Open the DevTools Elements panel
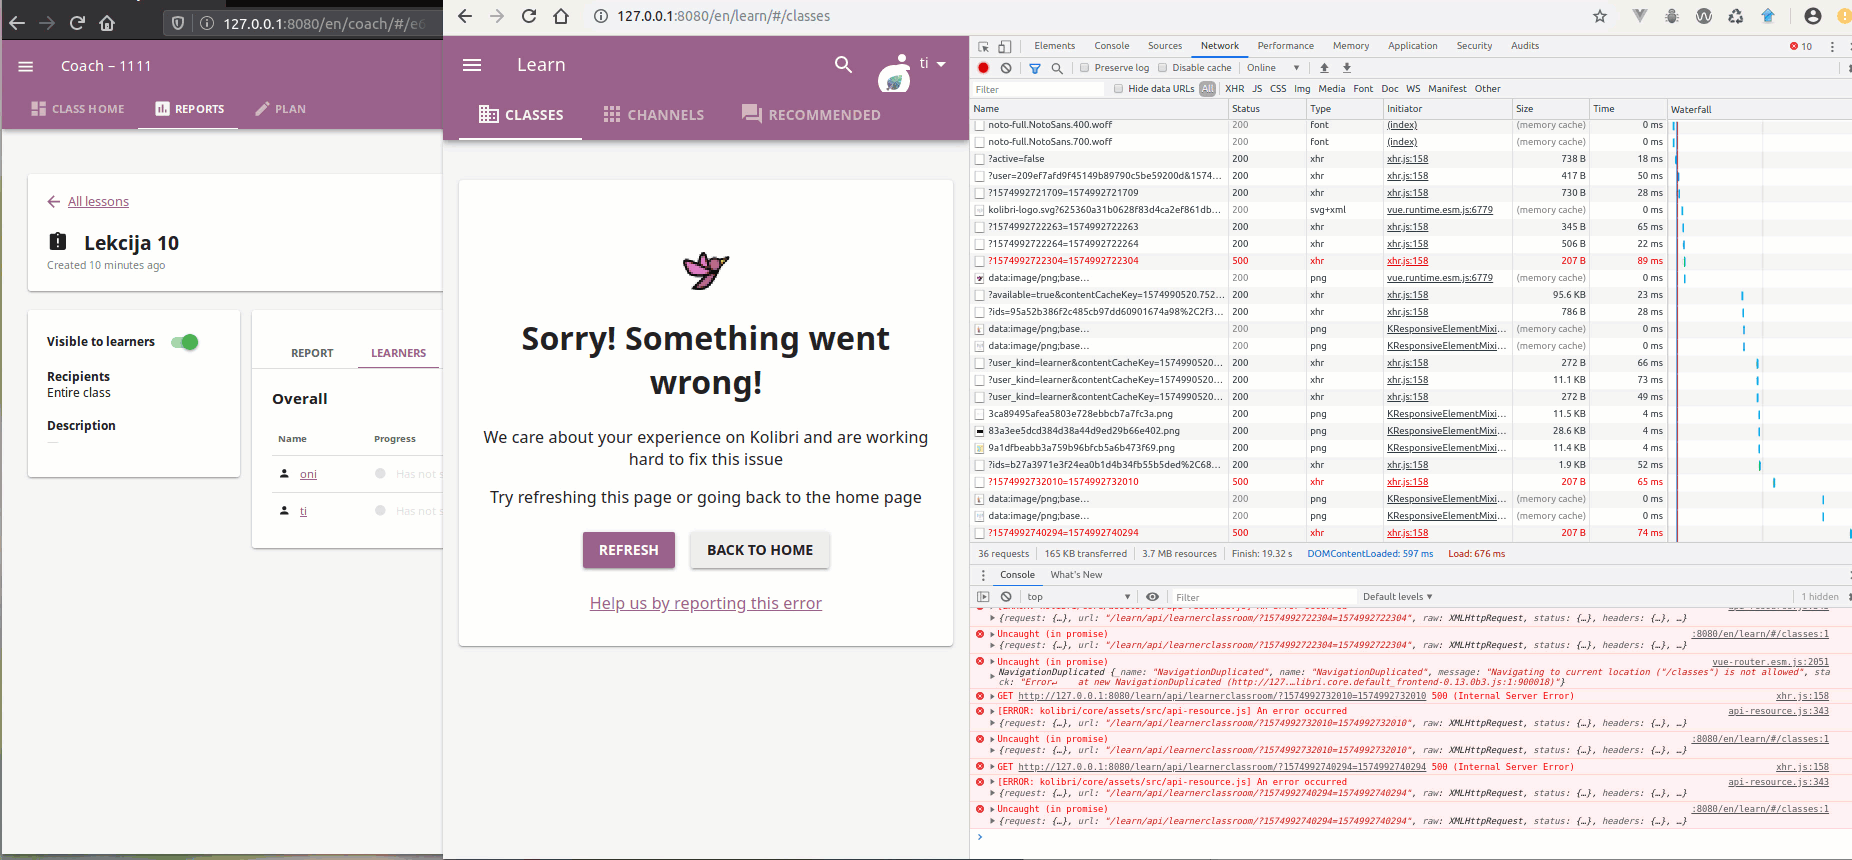This screenshot has width=1852, height=860. tap(1054, 46)
